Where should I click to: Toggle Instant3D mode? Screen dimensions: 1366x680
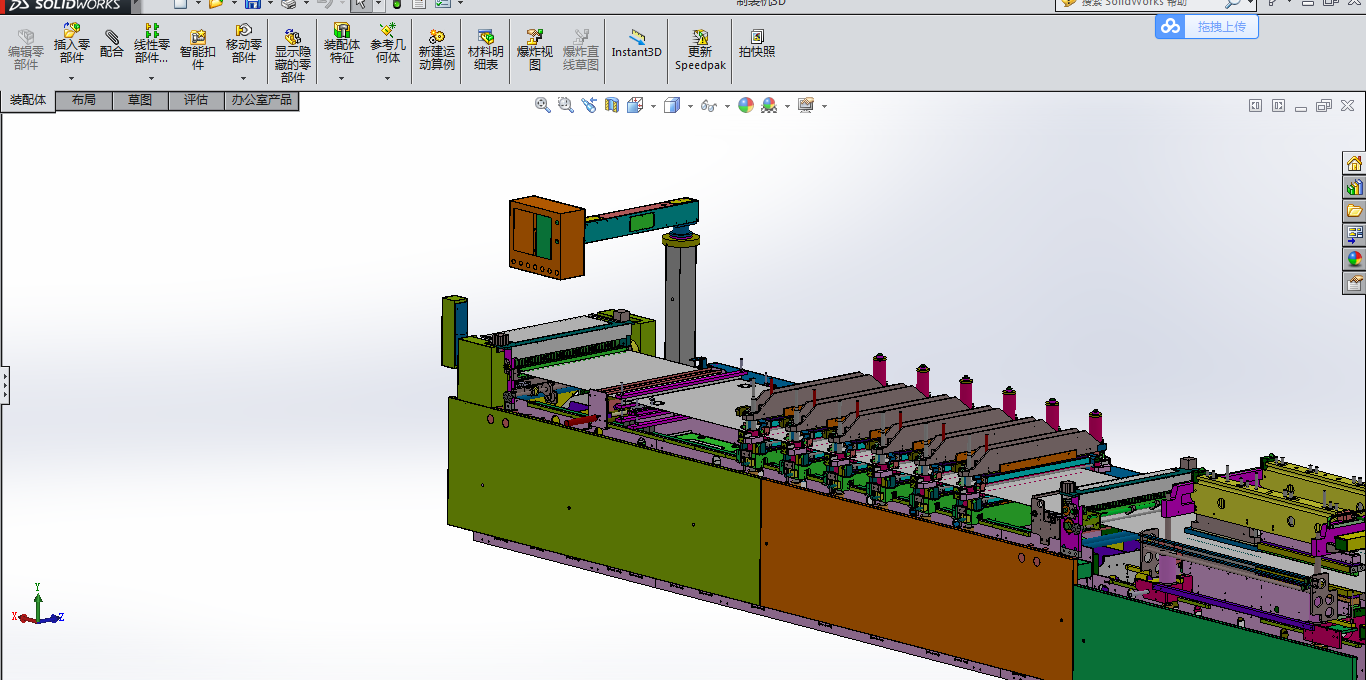(x=636, y=38)
